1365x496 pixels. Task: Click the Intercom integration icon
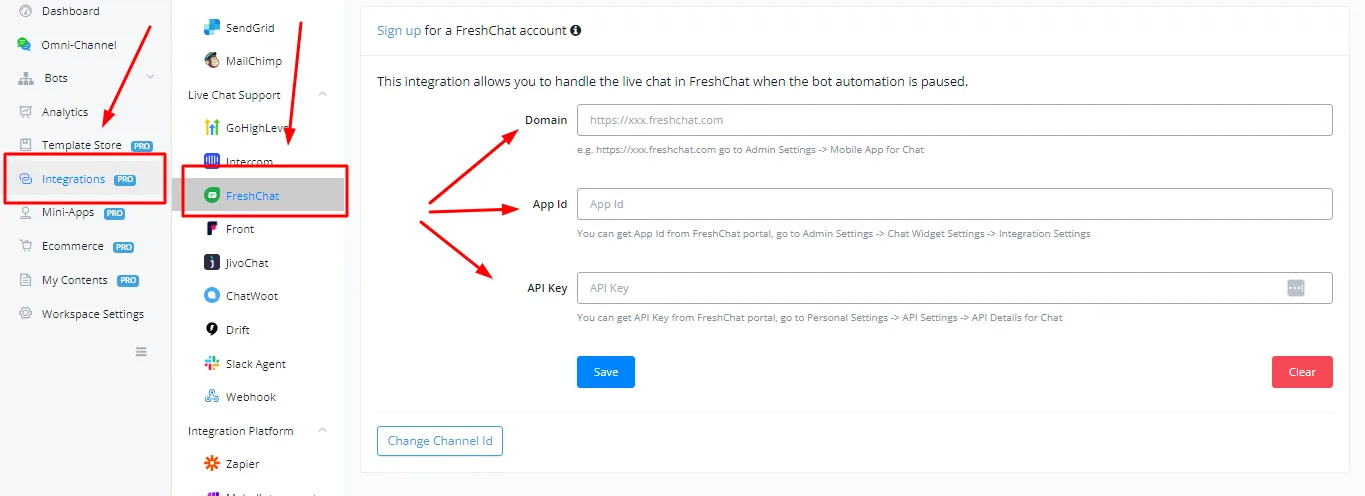(x=211, y=161)
